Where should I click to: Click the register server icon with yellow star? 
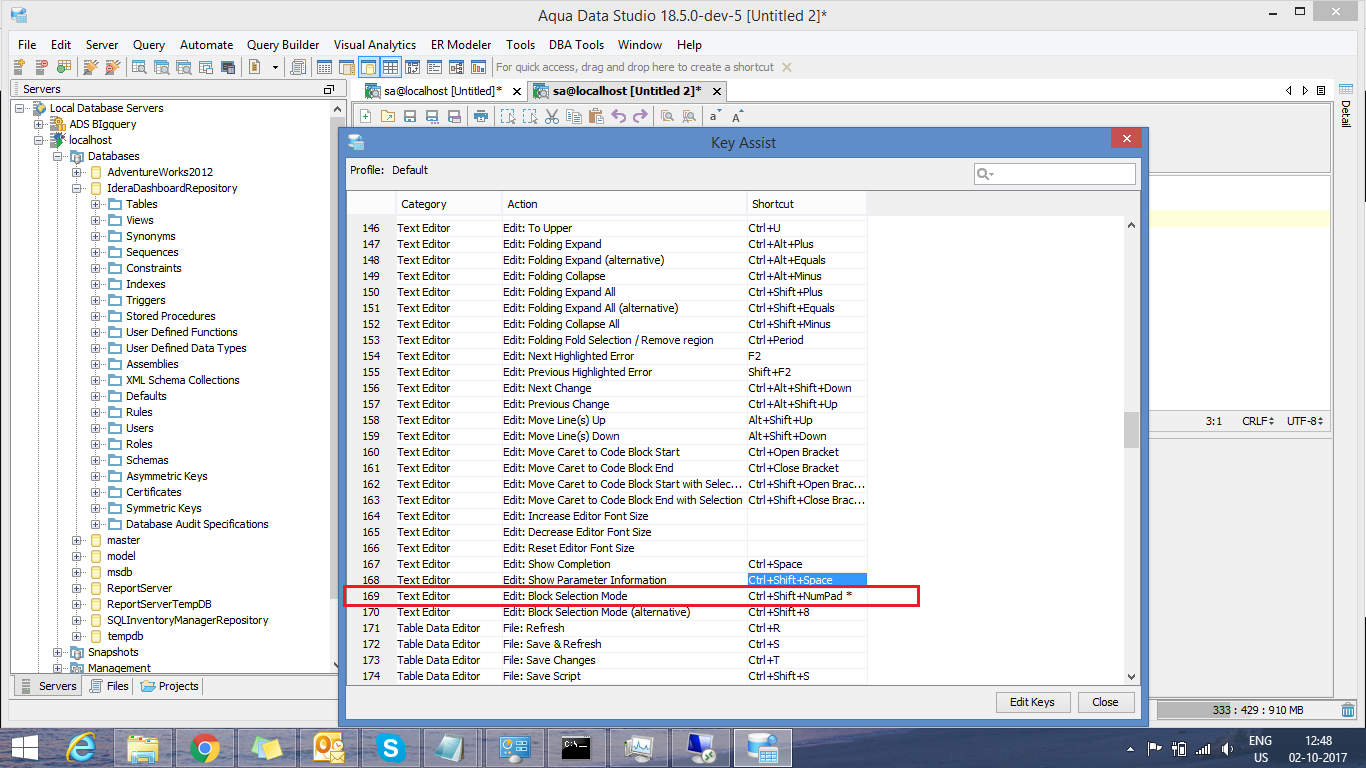tap(19, 67)
